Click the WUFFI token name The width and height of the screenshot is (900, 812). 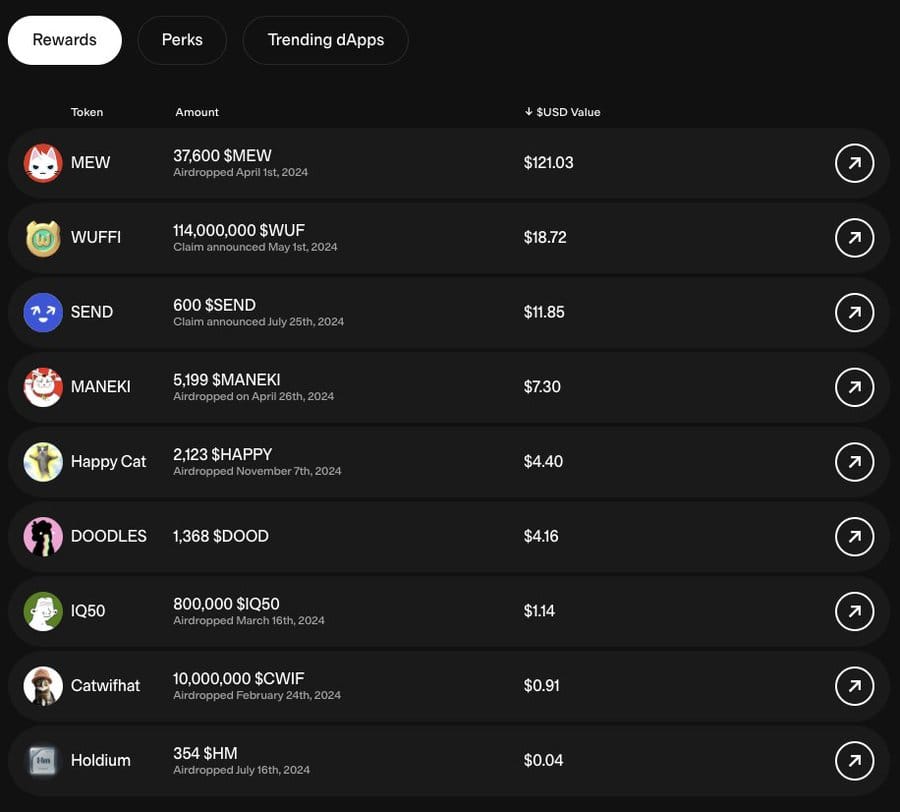[96, 238]
